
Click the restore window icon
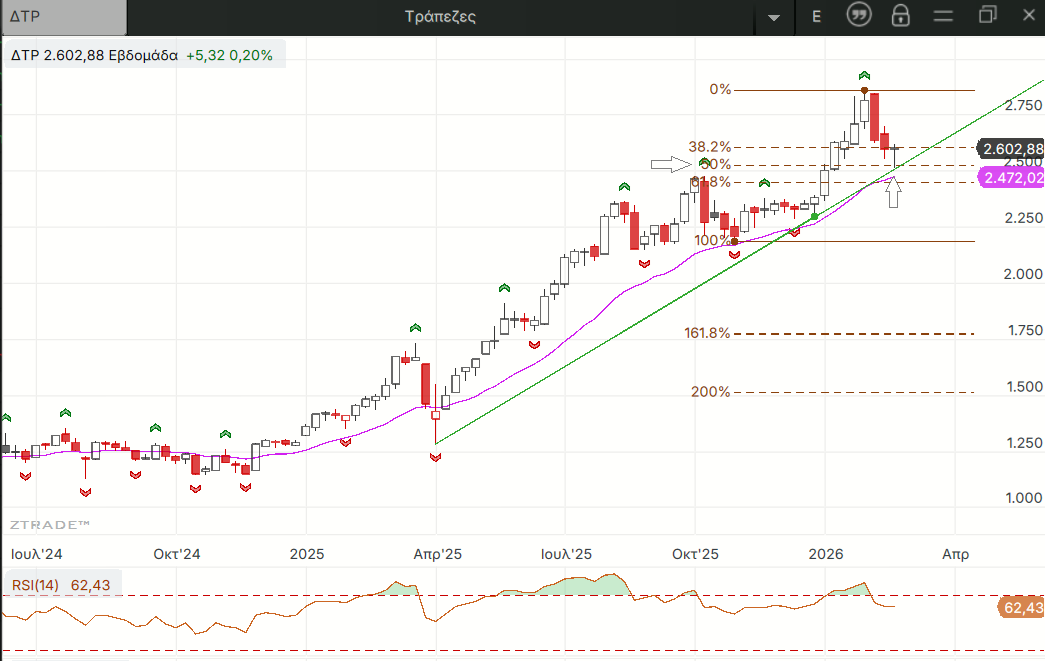[988, 15]
